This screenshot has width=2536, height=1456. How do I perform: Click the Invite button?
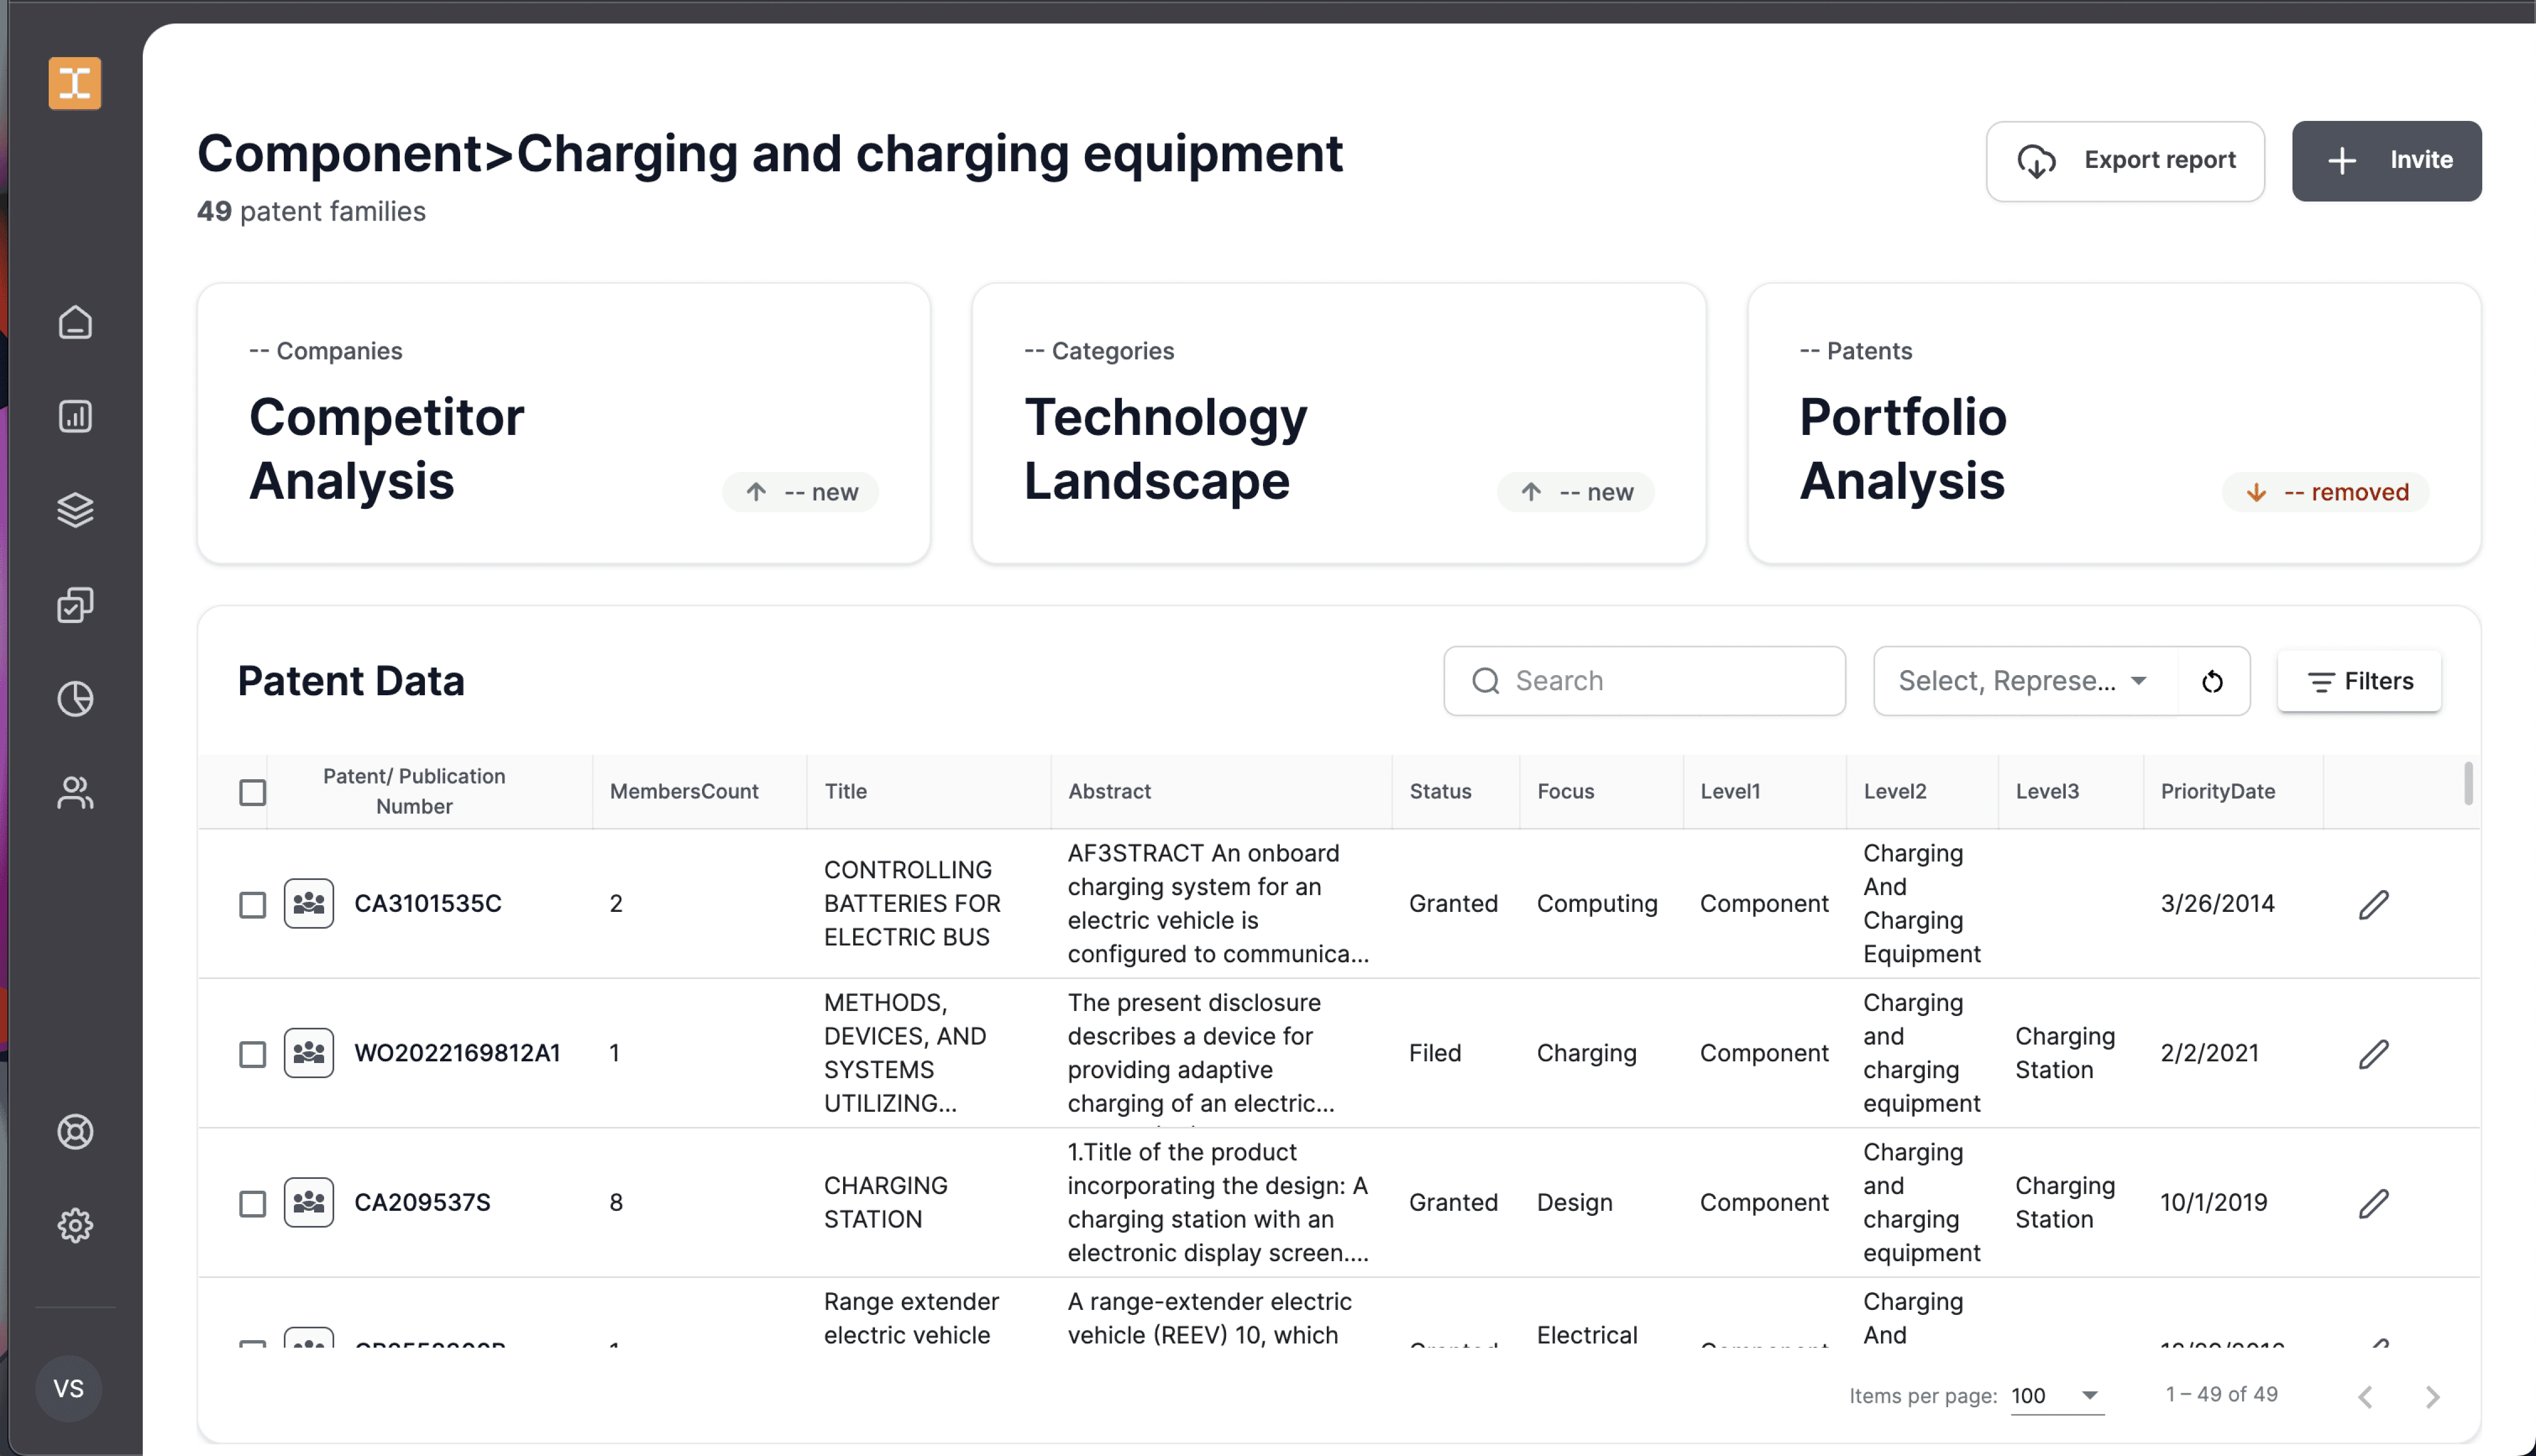click(x=2386, y=161)
